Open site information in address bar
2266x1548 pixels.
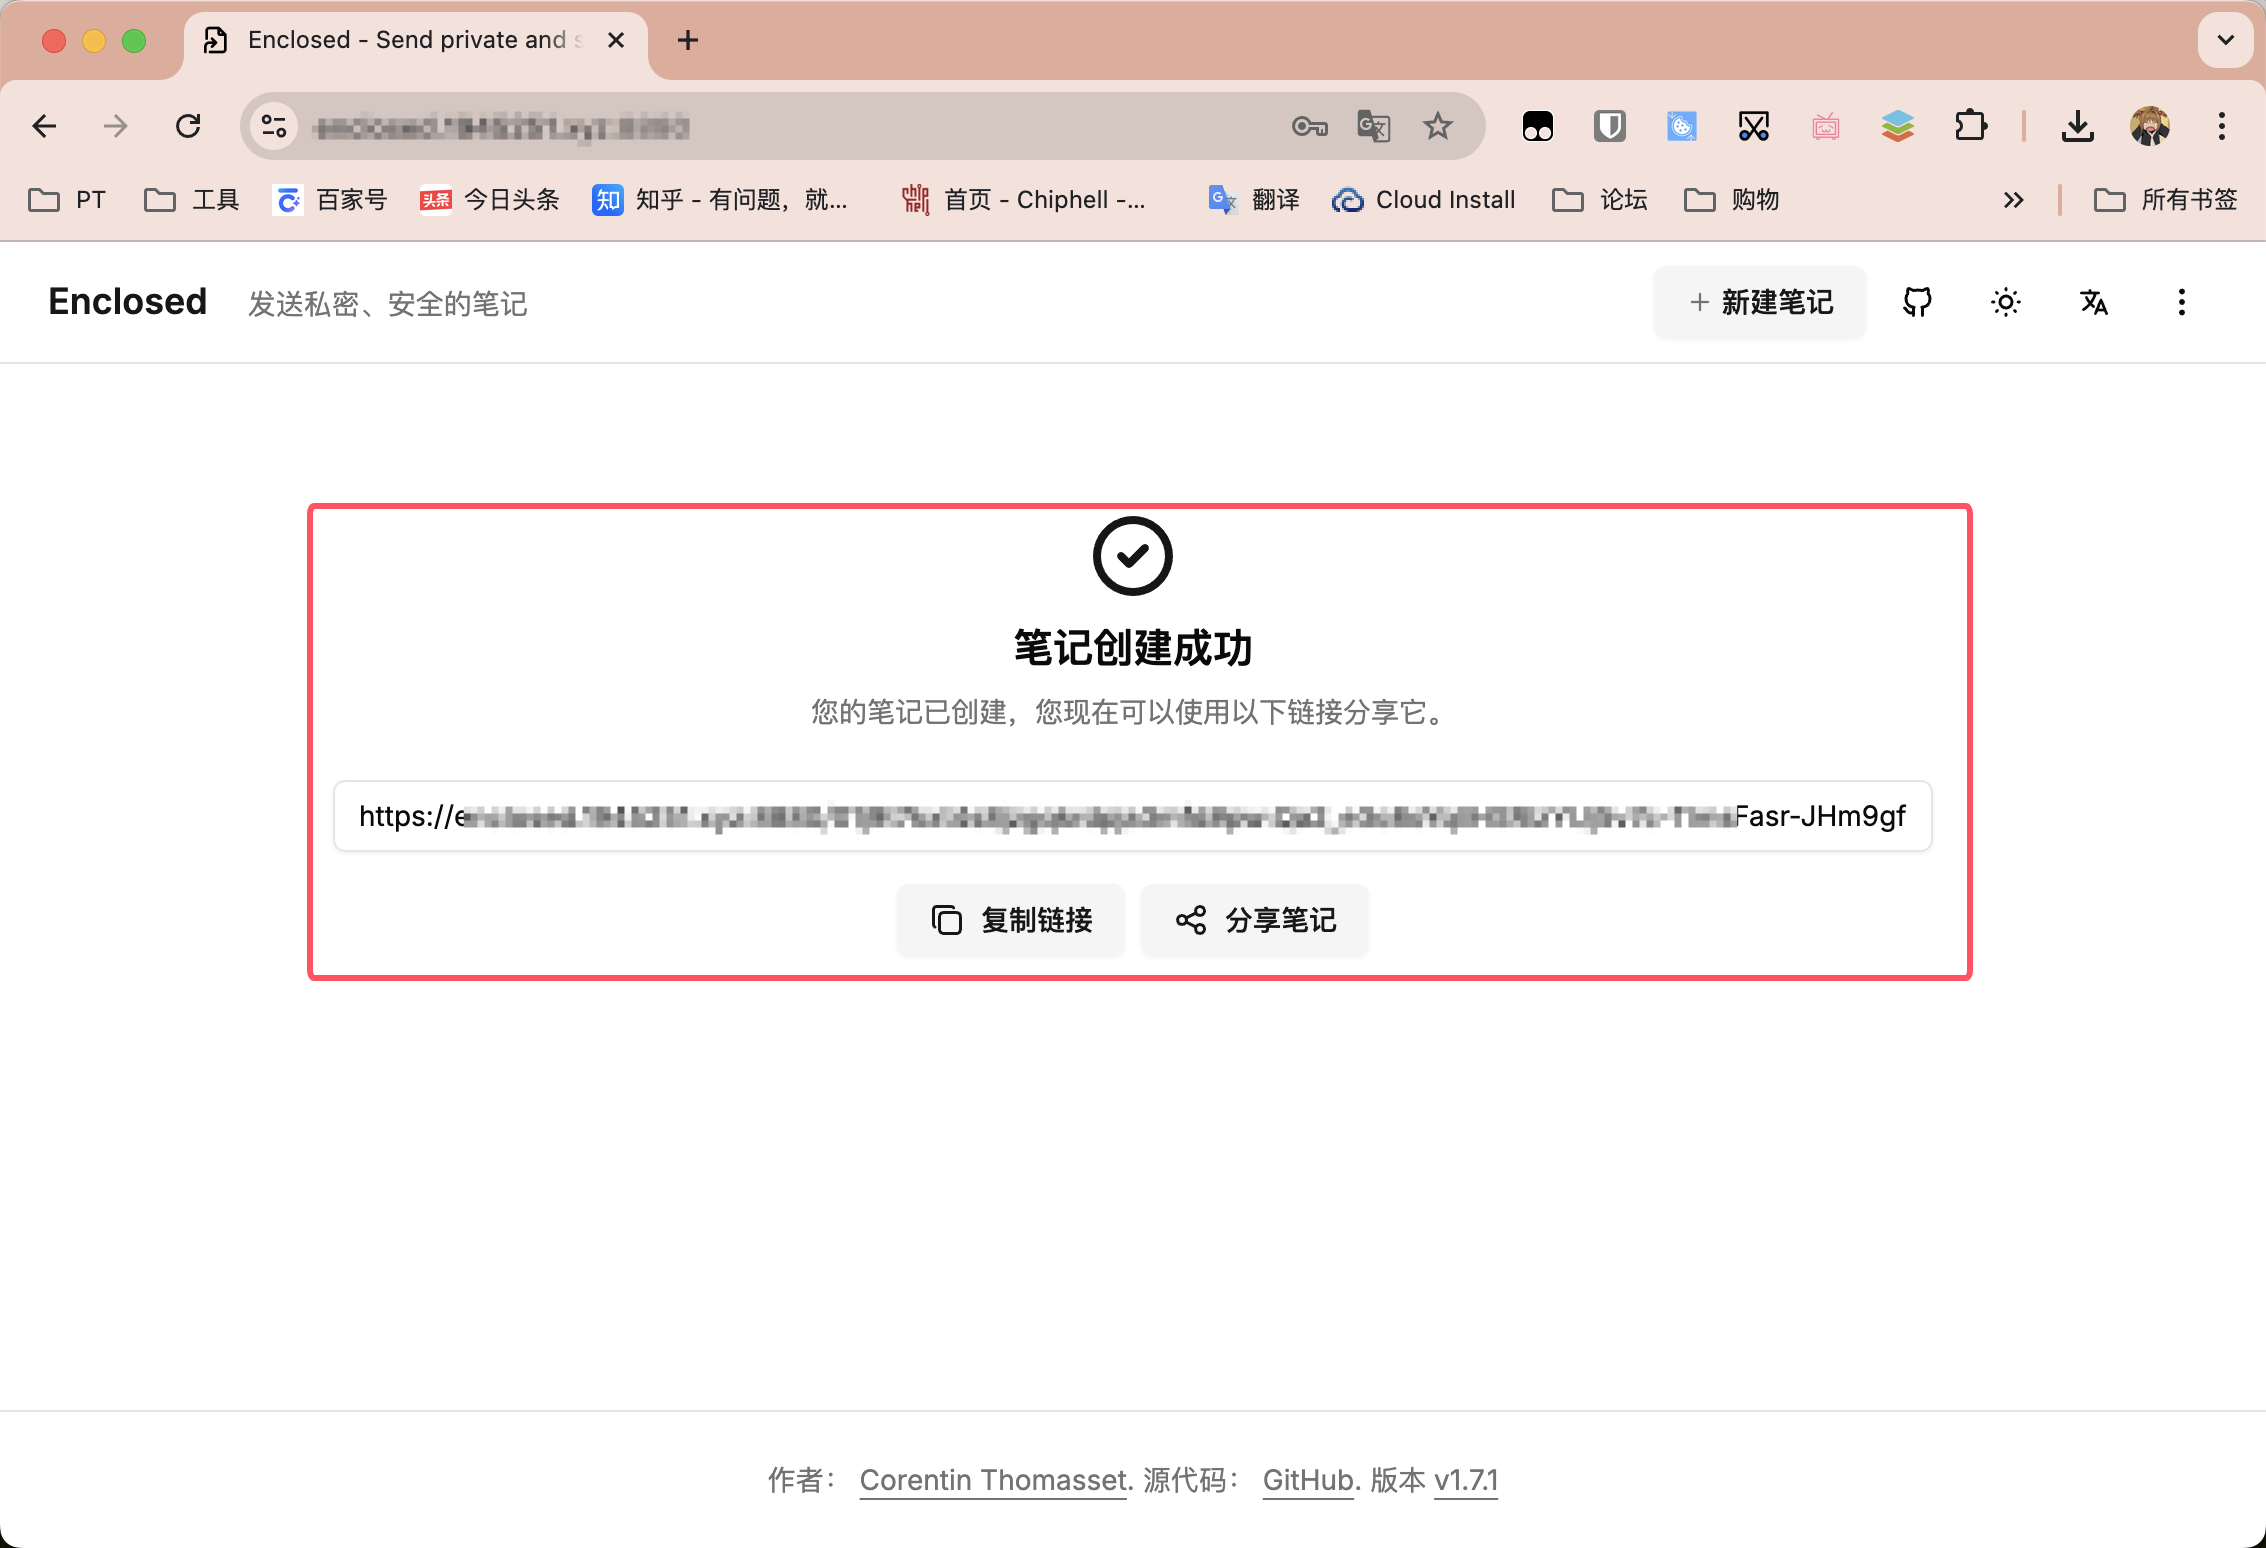pyautogui.click(x=274, y=126)
